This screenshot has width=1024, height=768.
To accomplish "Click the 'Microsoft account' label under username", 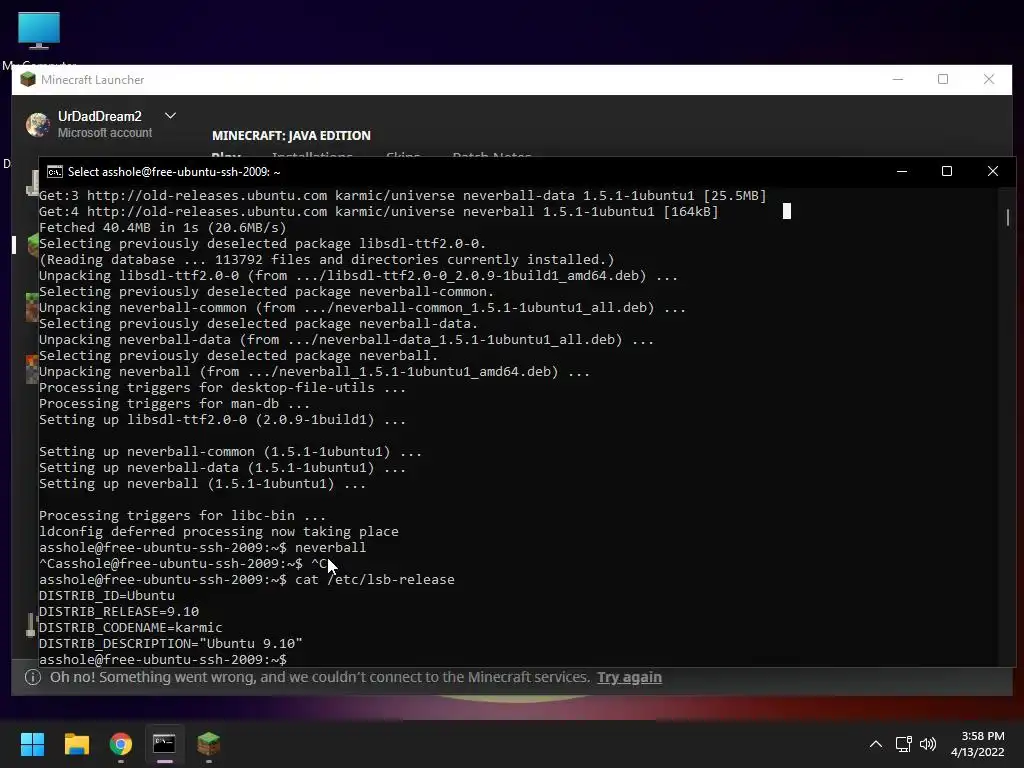I will click(x=104, y=133).
